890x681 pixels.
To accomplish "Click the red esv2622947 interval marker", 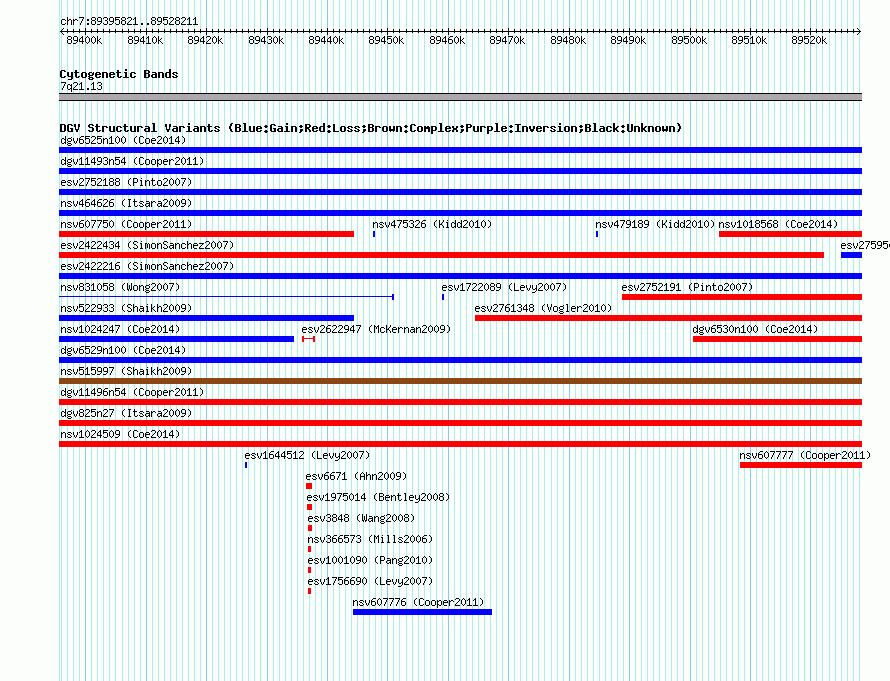I will click(308, 339).
